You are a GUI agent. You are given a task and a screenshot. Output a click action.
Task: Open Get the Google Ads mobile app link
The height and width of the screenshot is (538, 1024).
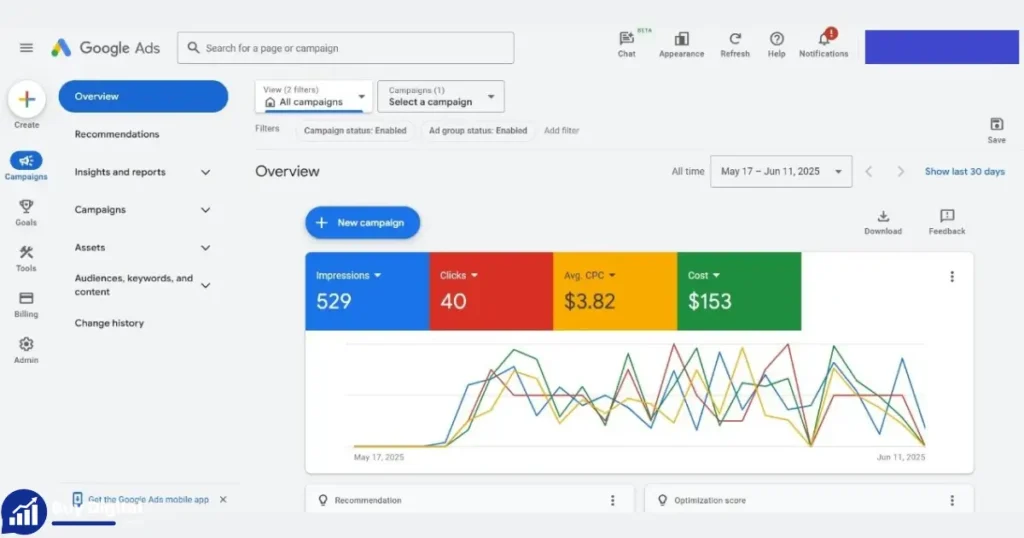148,499
